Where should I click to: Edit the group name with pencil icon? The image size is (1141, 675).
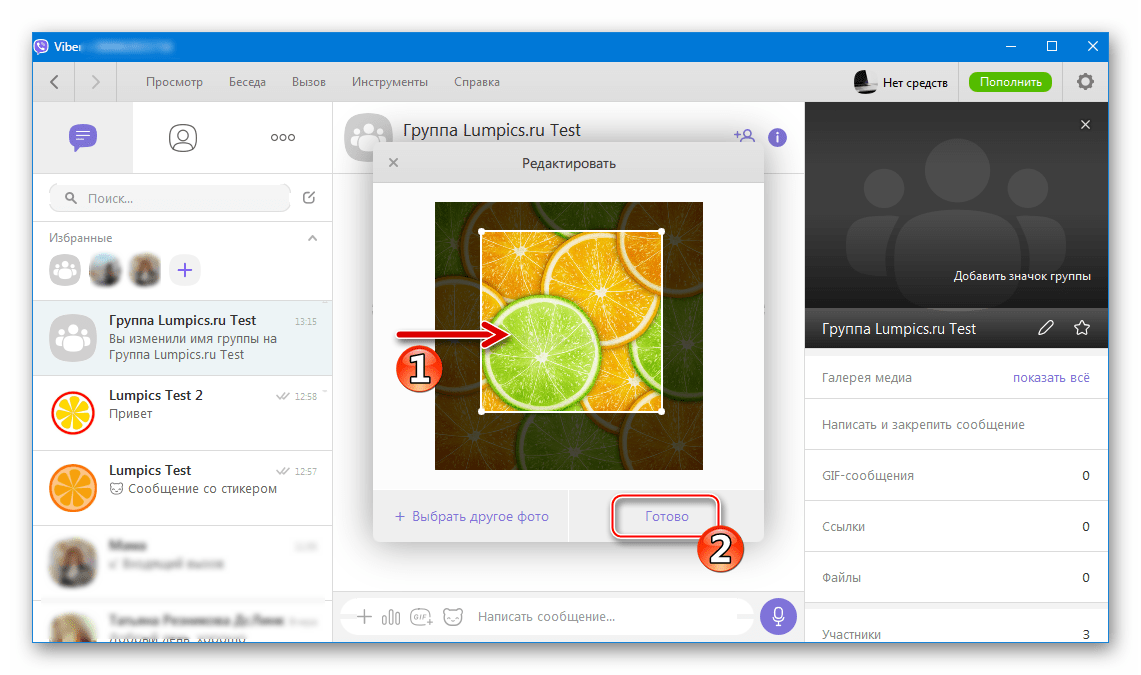coord(1046,327)
